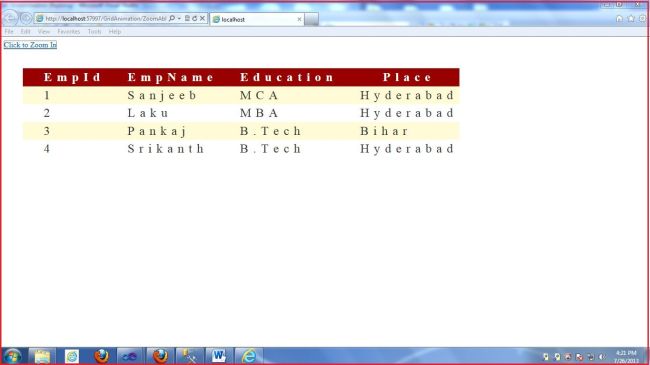This screenshot has width=650, height=365.
Task: Go to the Home page icon
Action: coord(619,18)
